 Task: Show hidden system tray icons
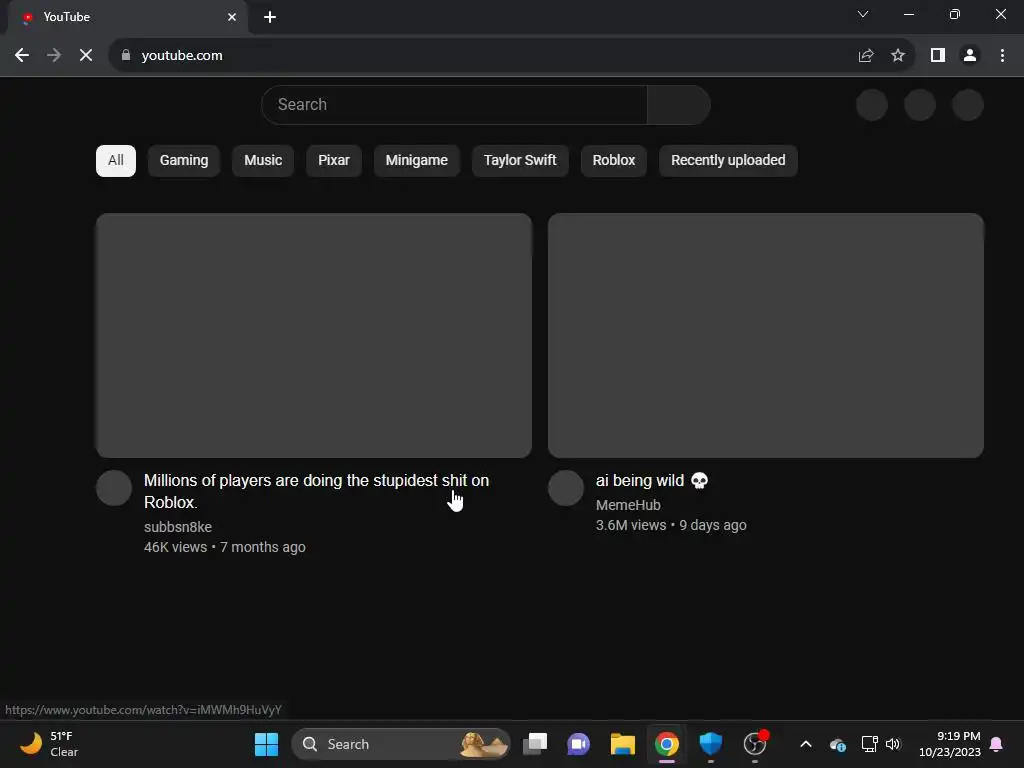pyautogui.click(x=806, y=744)
